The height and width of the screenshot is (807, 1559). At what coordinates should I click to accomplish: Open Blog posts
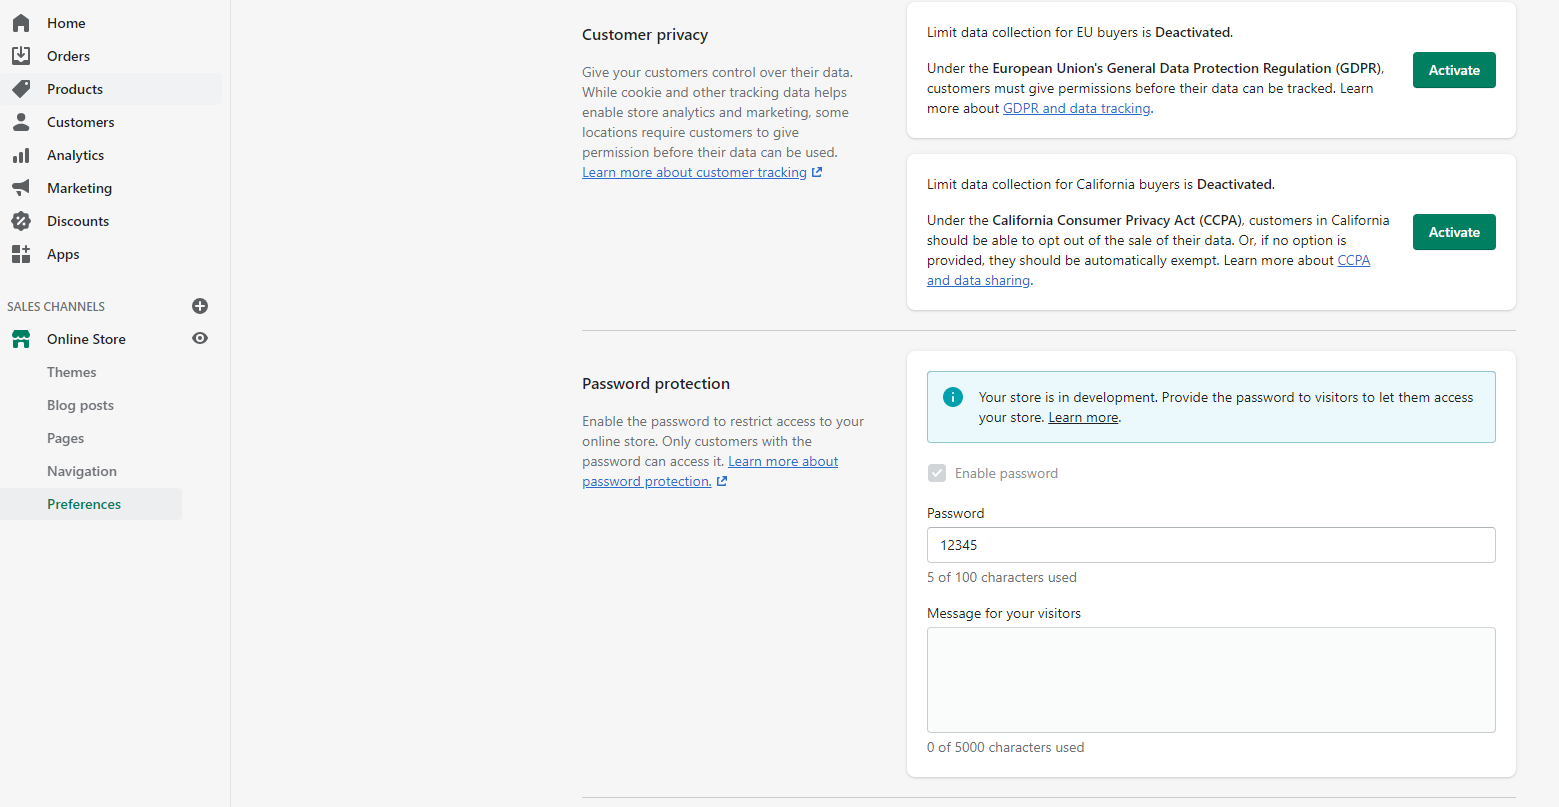pos(80,404)
